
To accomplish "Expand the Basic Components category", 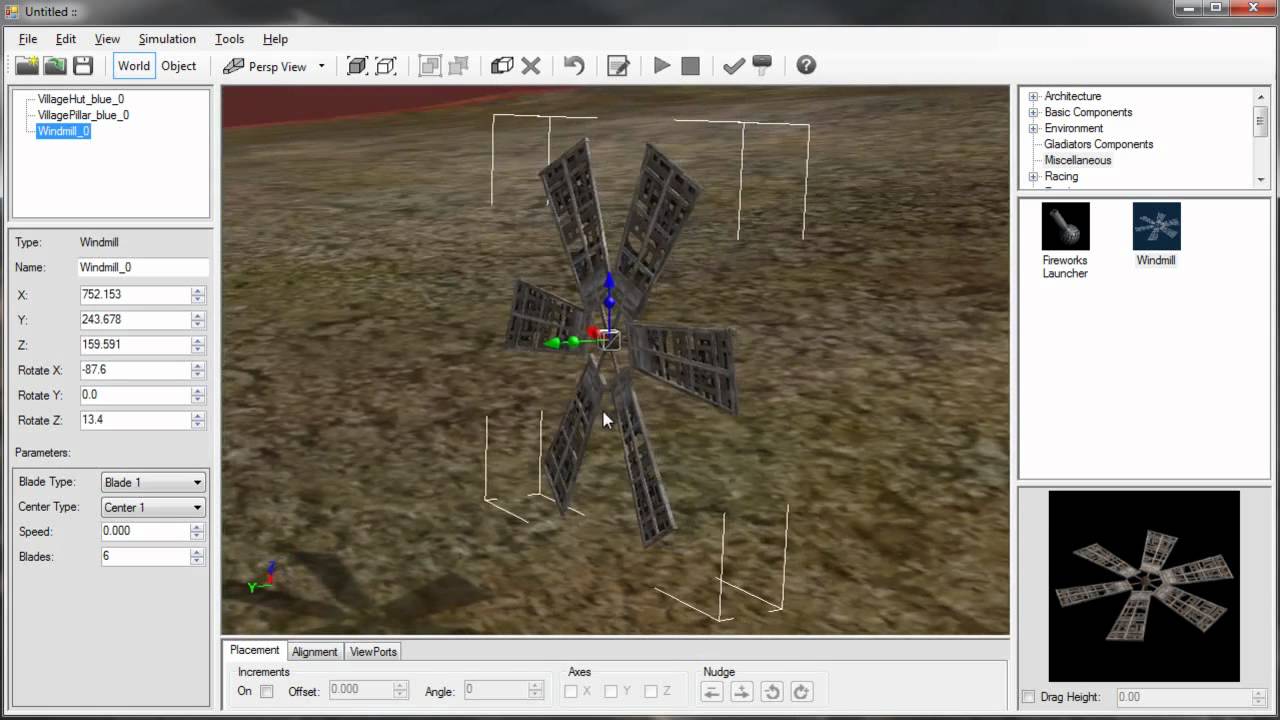I will (x=1034, y=112).
